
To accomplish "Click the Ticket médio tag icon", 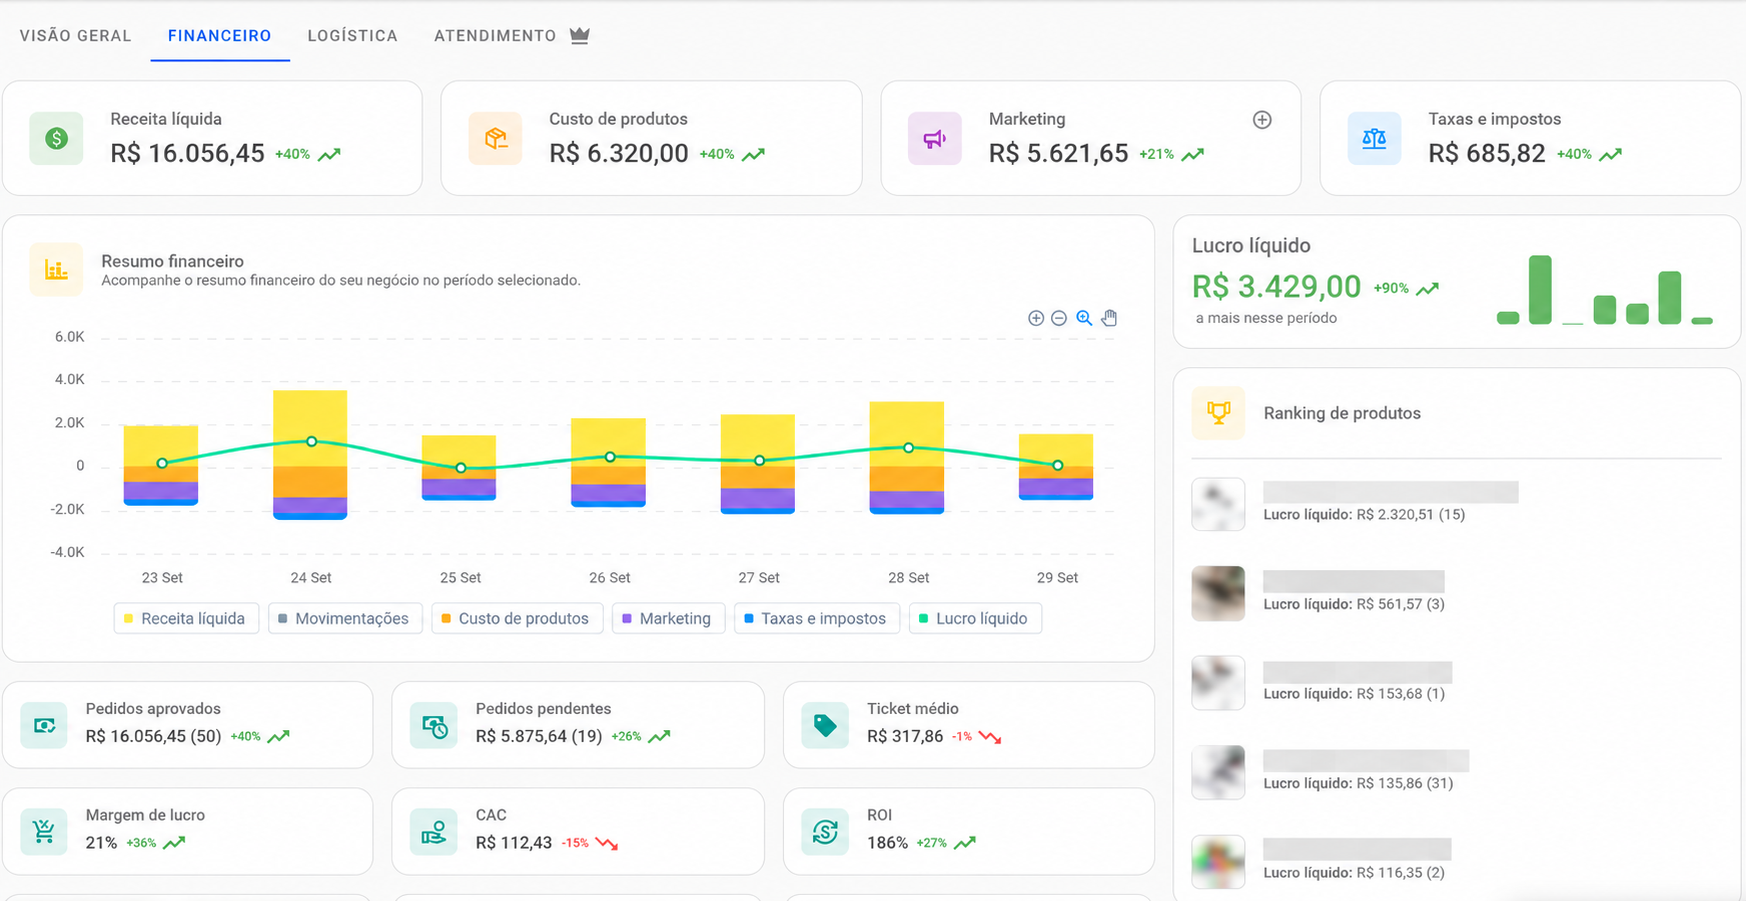I will 825,725.
